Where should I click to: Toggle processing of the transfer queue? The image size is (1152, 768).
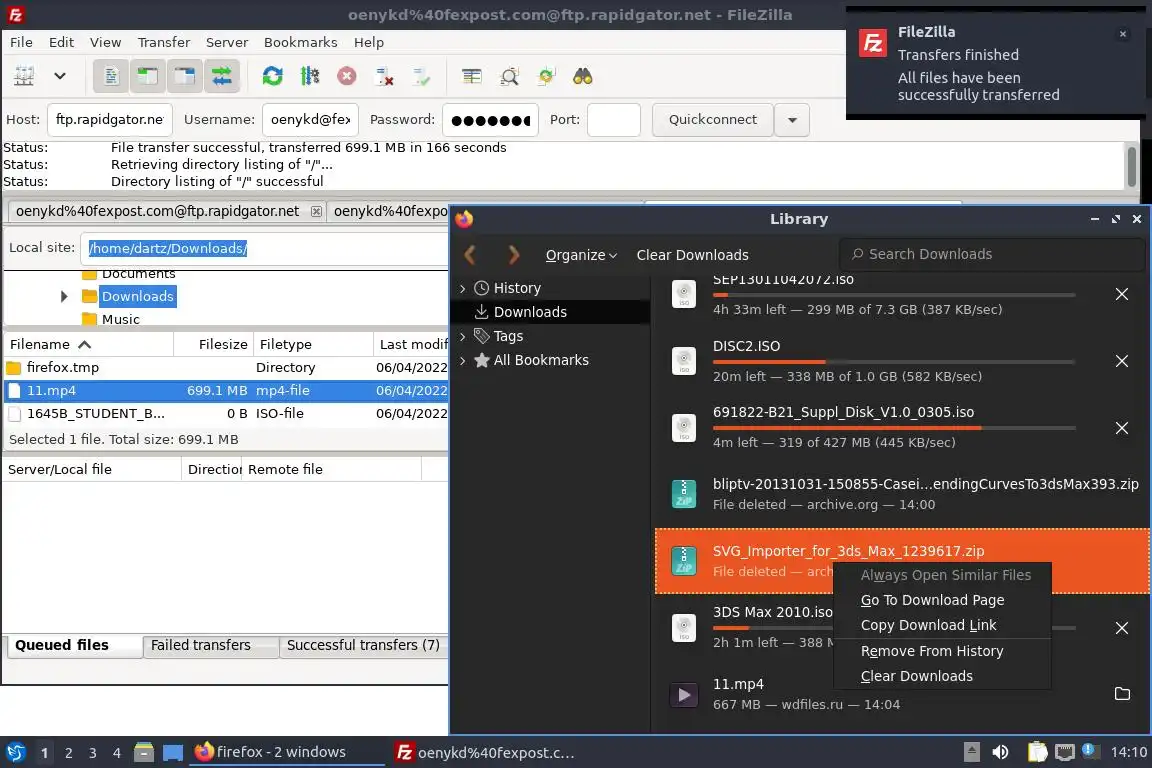[x=310, y=76]
